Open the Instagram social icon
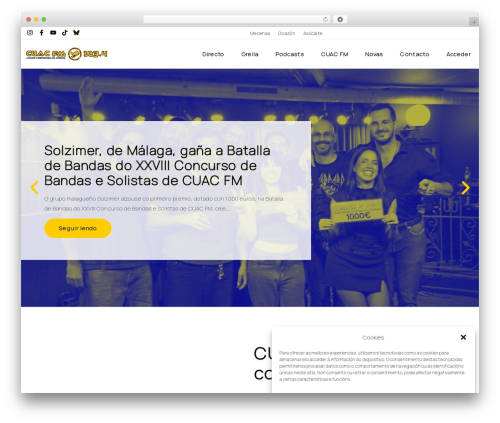This screenshot has width=500, height=423. pos(30,33)
